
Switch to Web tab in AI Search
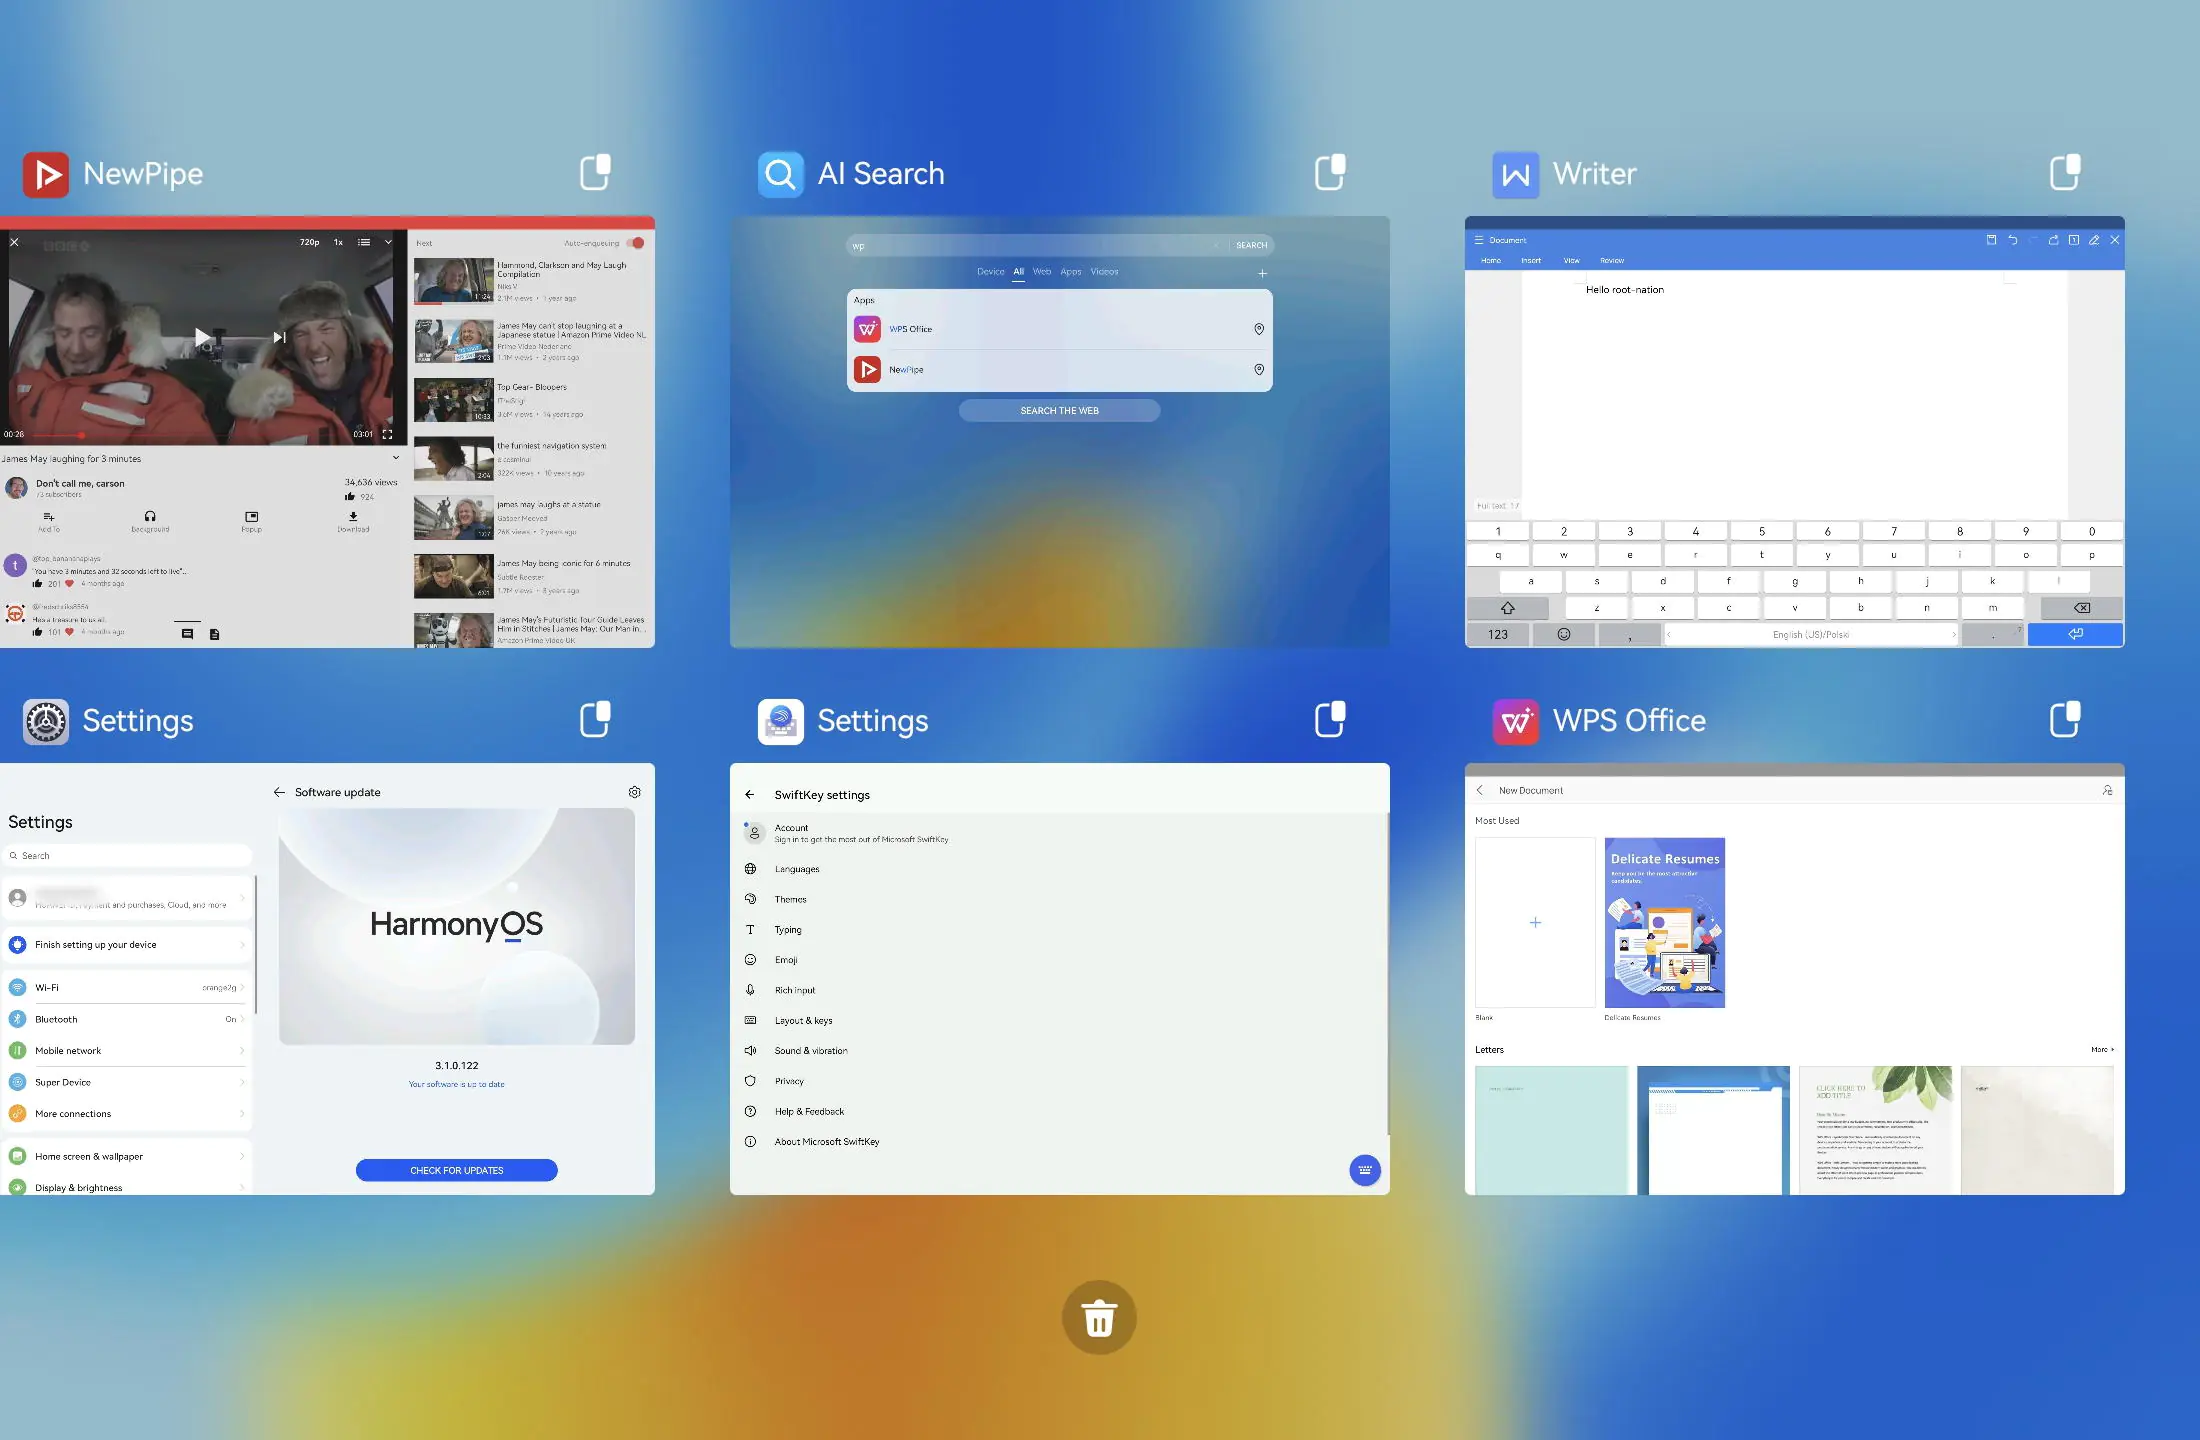[x=1042, y=272]
